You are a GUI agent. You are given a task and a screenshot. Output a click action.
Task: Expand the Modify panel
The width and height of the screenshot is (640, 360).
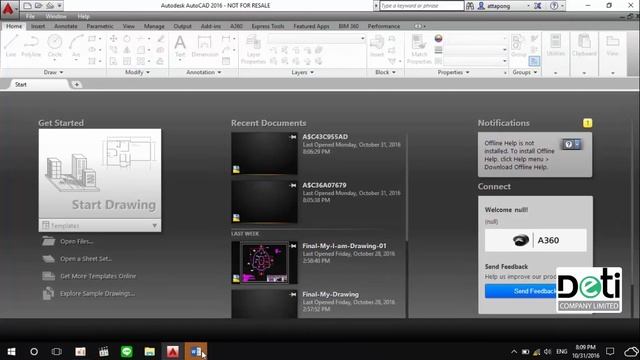[x=138, y=72]
